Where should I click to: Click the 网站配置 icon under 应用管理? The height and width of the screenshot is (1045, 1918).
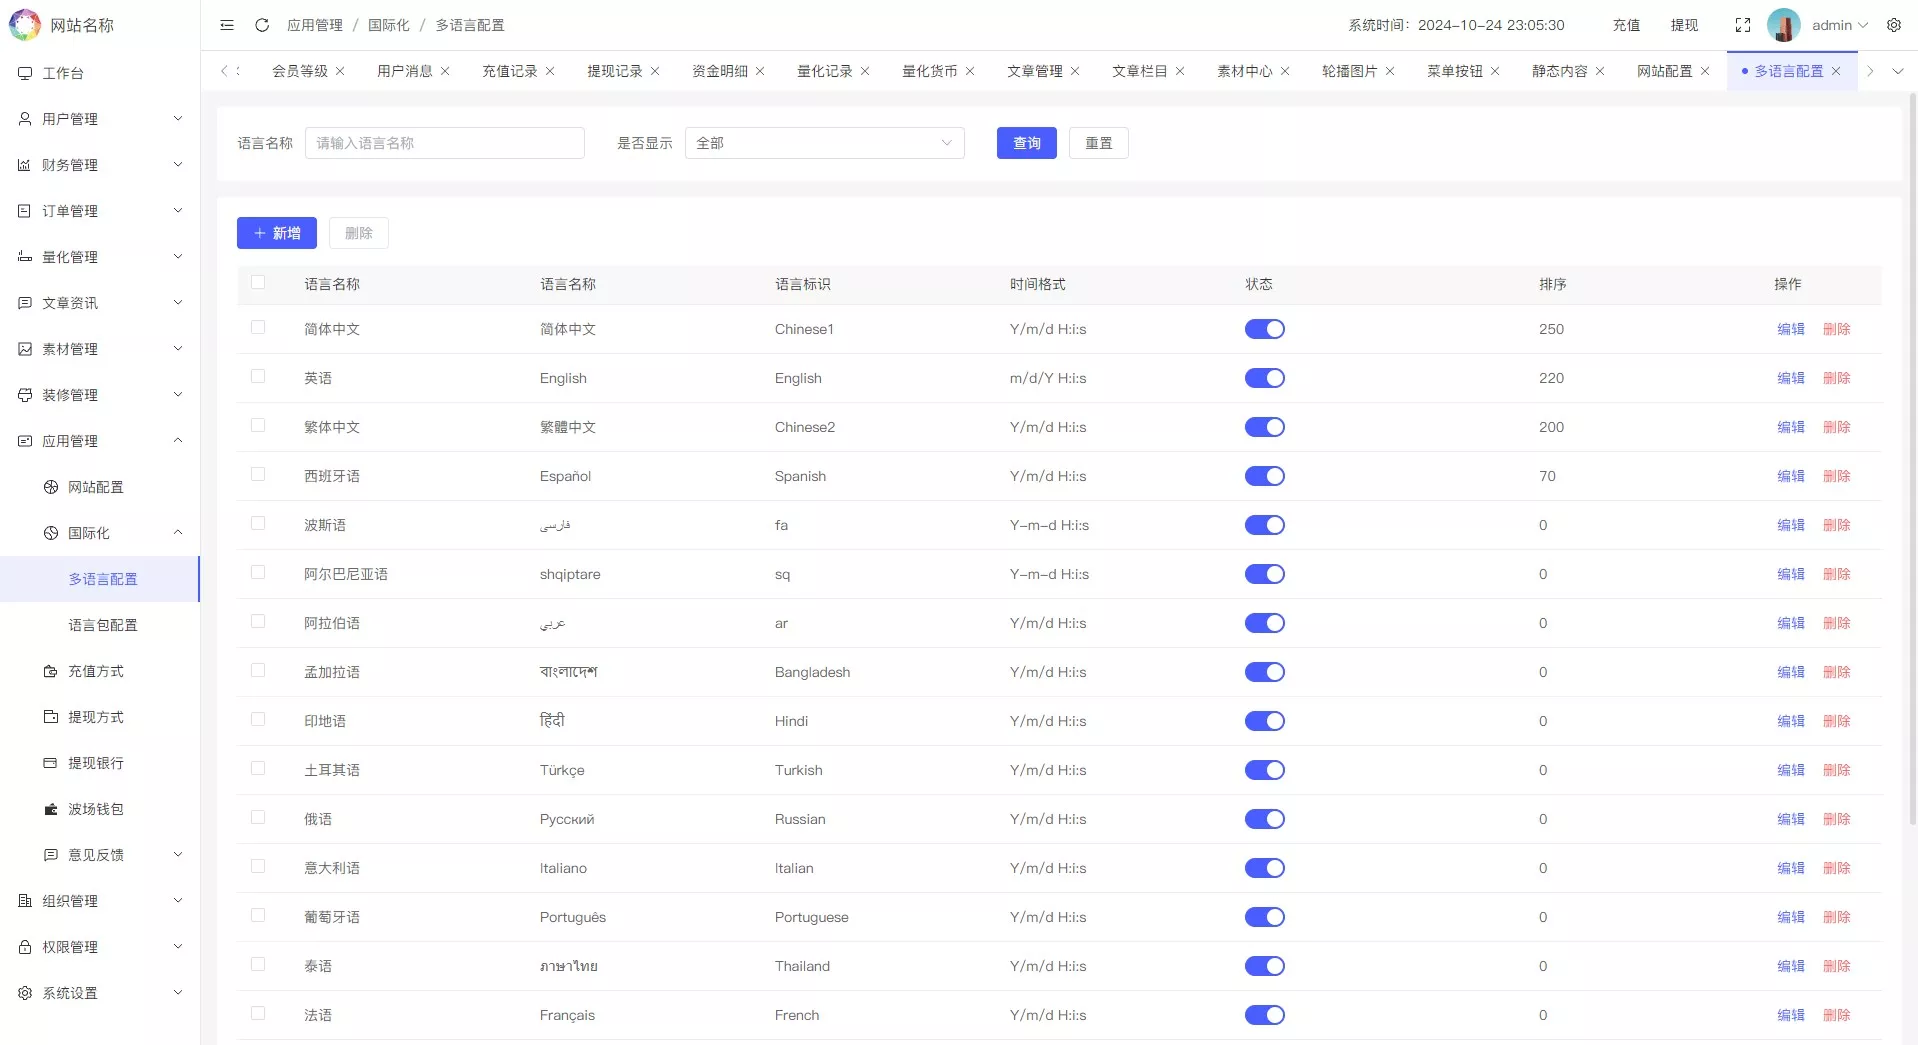[48, 487]
